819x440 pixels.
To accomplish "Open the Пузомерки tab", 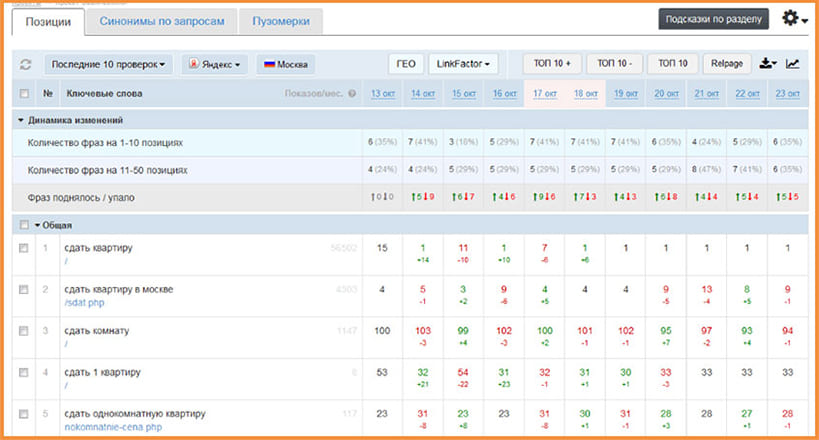I will coord(281,21).
